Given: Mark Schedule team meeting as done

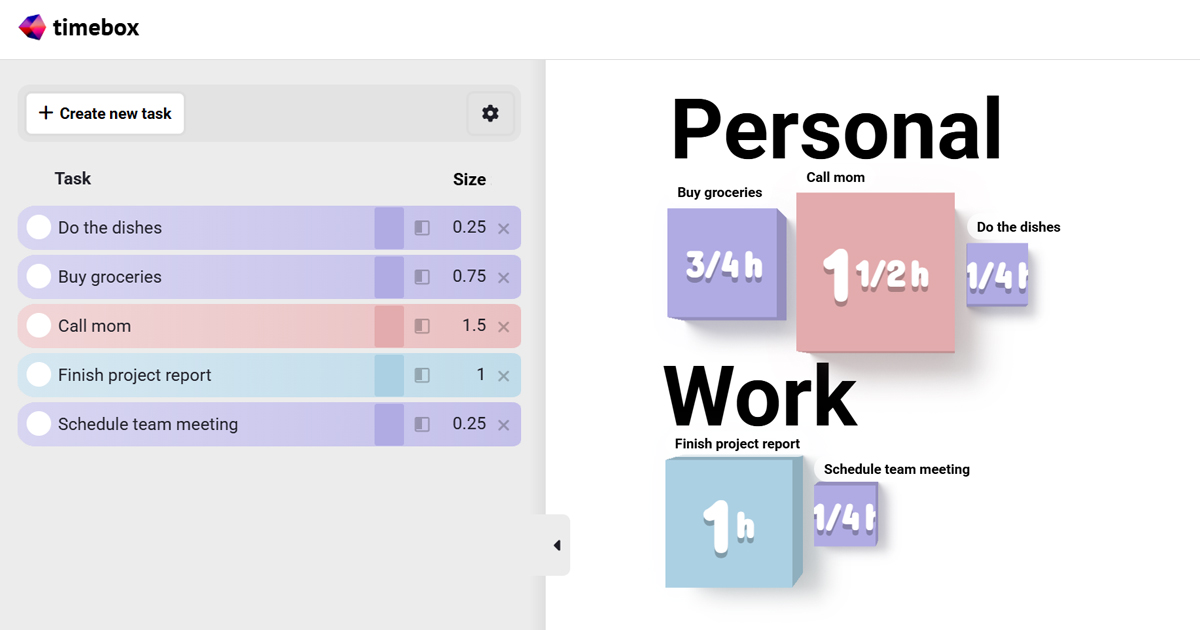Looking at the screenshot, I should pyautogui.click(x=38, y=423).
